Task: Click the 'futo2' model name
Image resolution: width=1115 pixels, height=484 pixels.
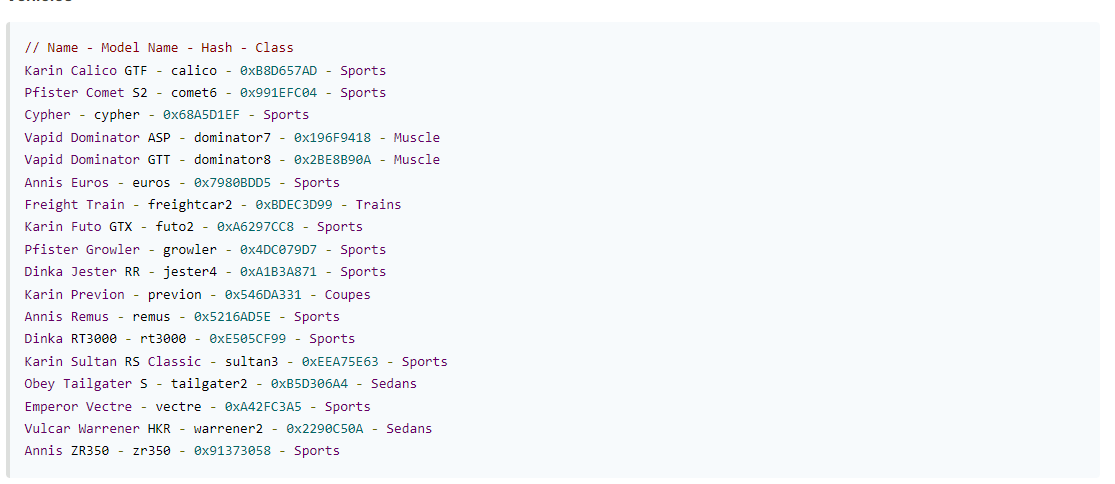Action: point(175,227)
